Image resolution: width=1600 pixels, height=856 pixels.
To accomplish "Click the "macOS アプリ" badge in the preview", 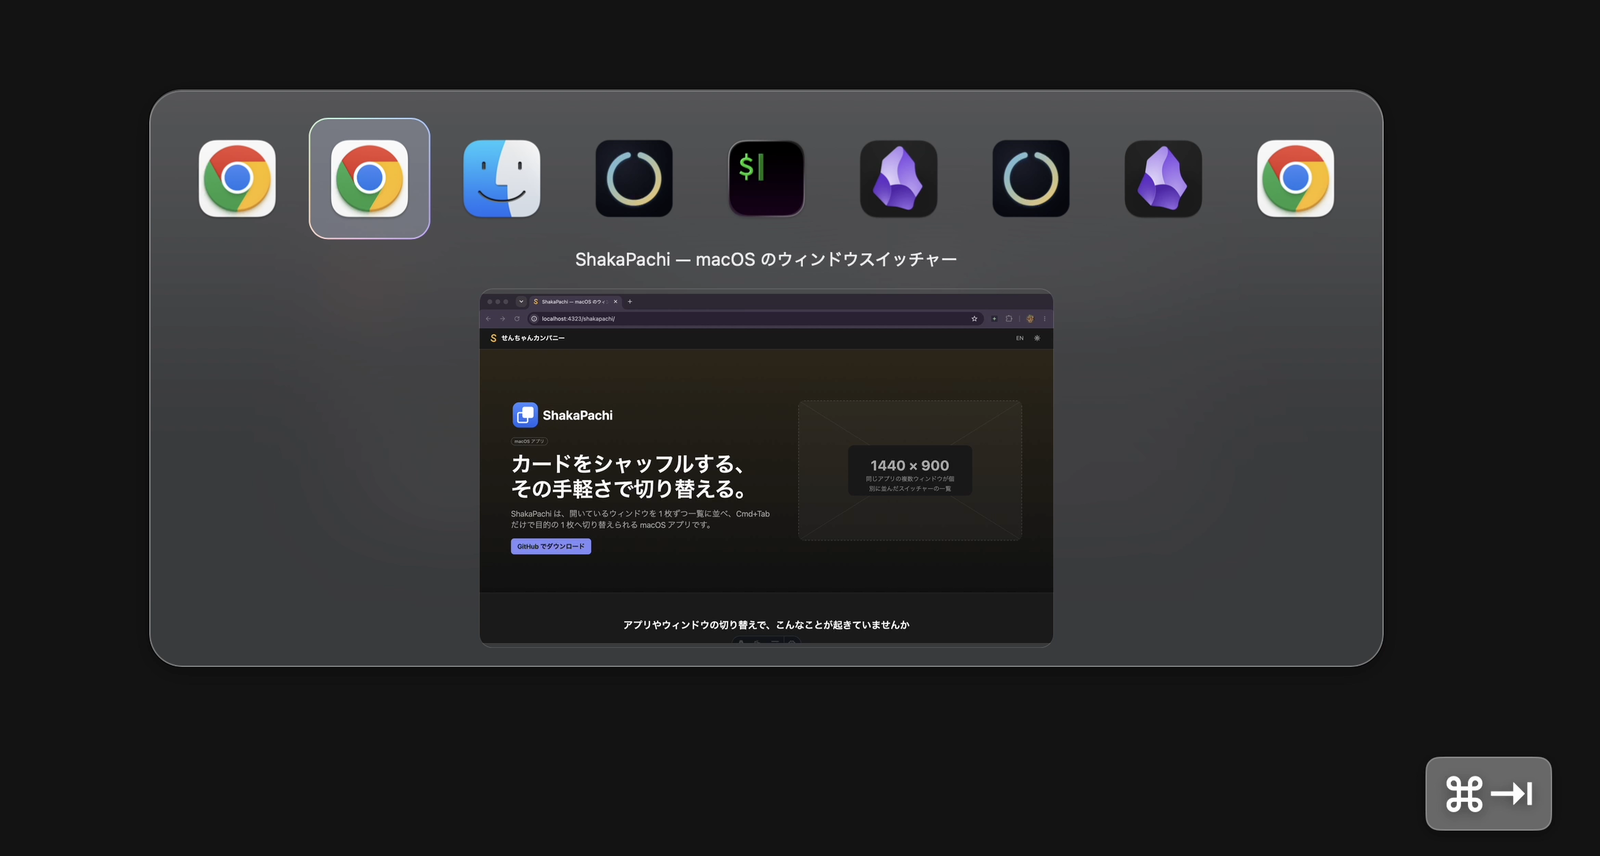I will pyautogui.click(x=529, y=441).
